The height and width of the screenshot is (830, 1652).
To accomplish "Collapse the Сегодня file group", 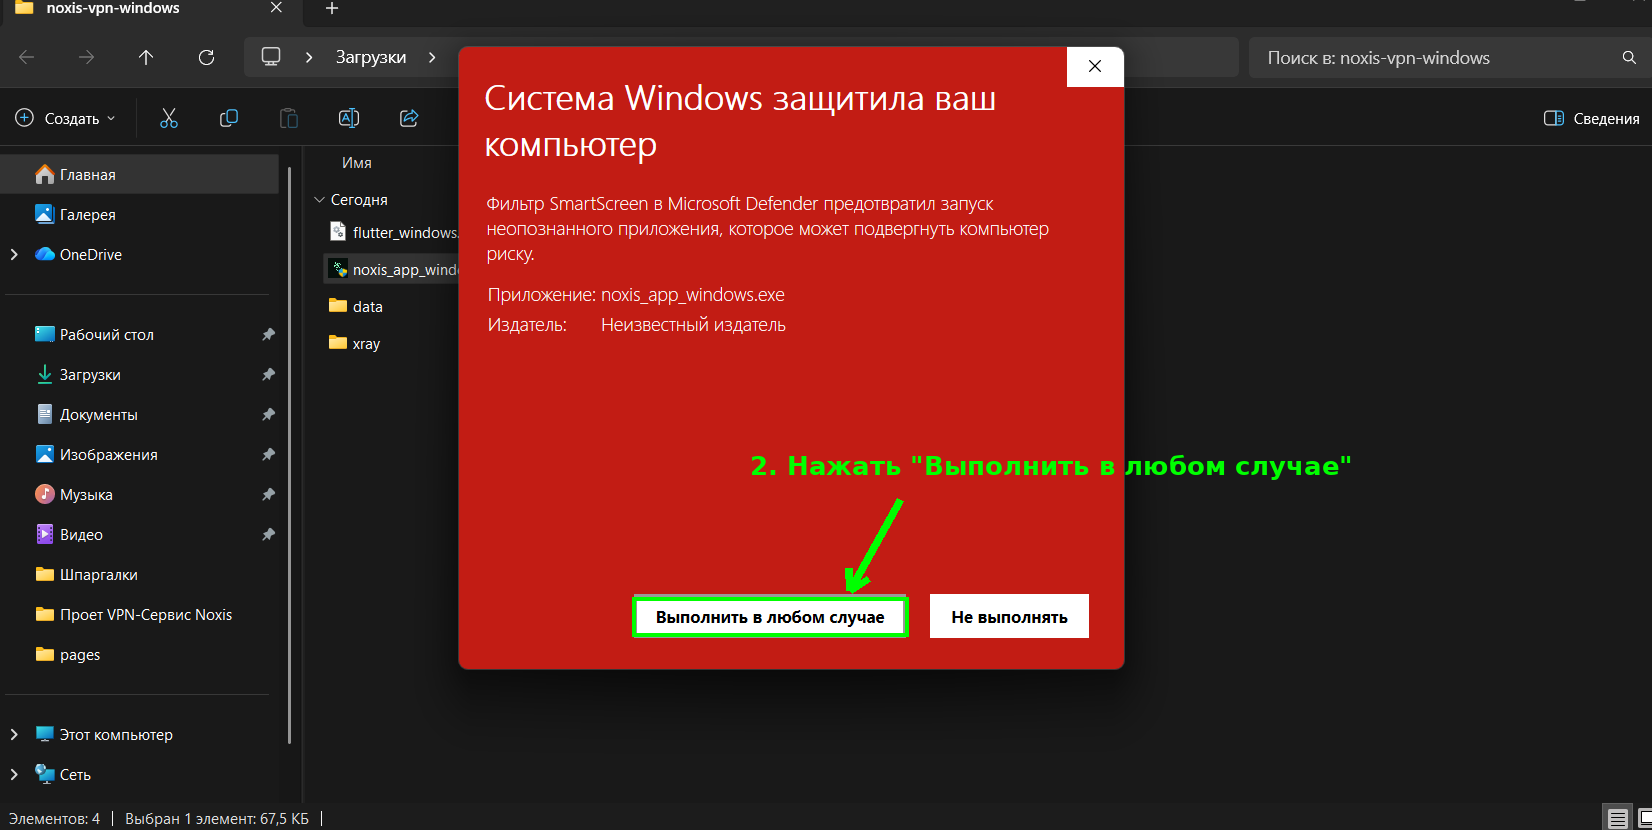I will (320, 199).
